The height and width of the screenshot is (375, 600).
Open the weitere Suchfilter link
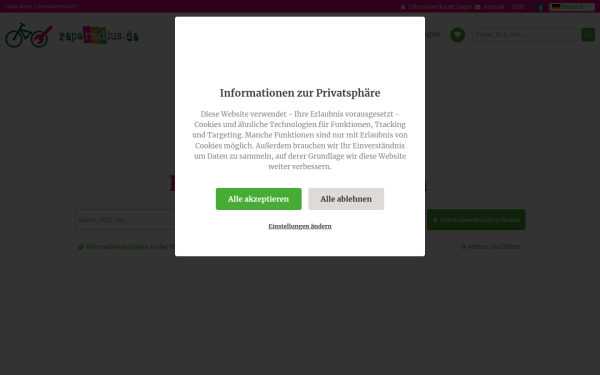coord(490,246)
